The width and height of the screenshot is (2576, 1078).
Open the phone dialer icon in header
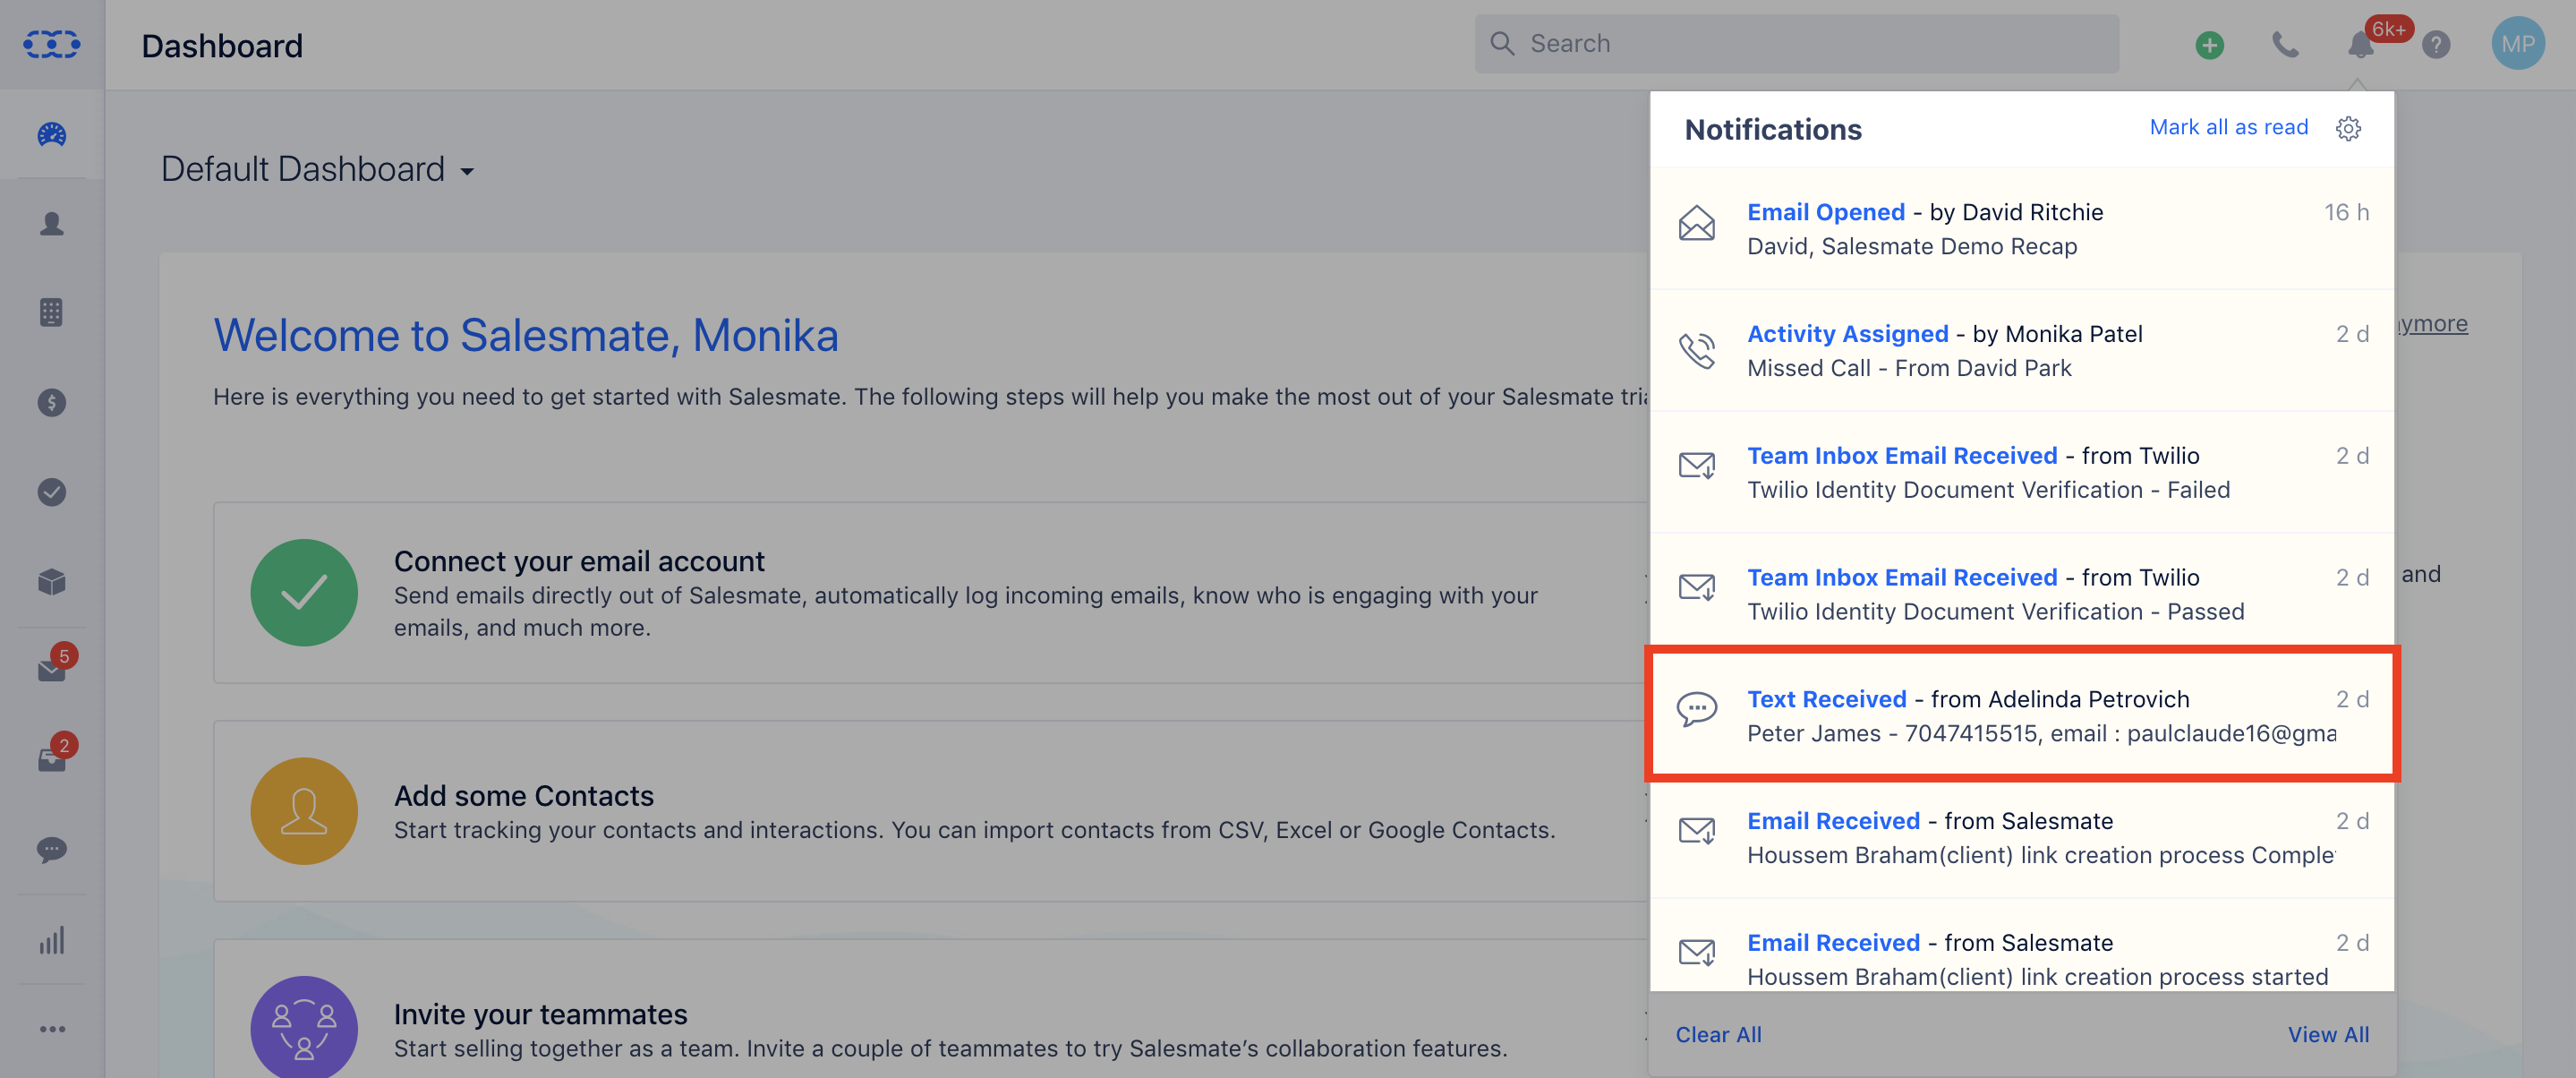(x=2285, y=44)
